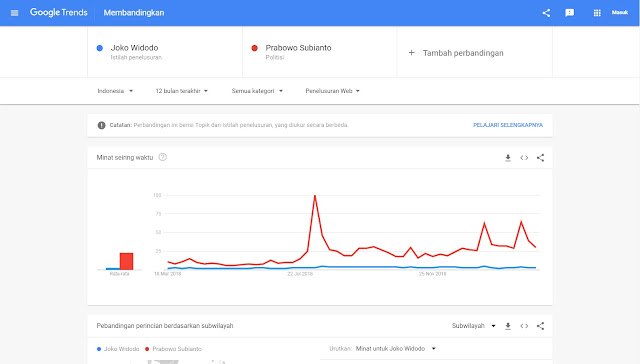Open the feedback icon in header
The height and width of the screenshot is (364, 640).
569,13
